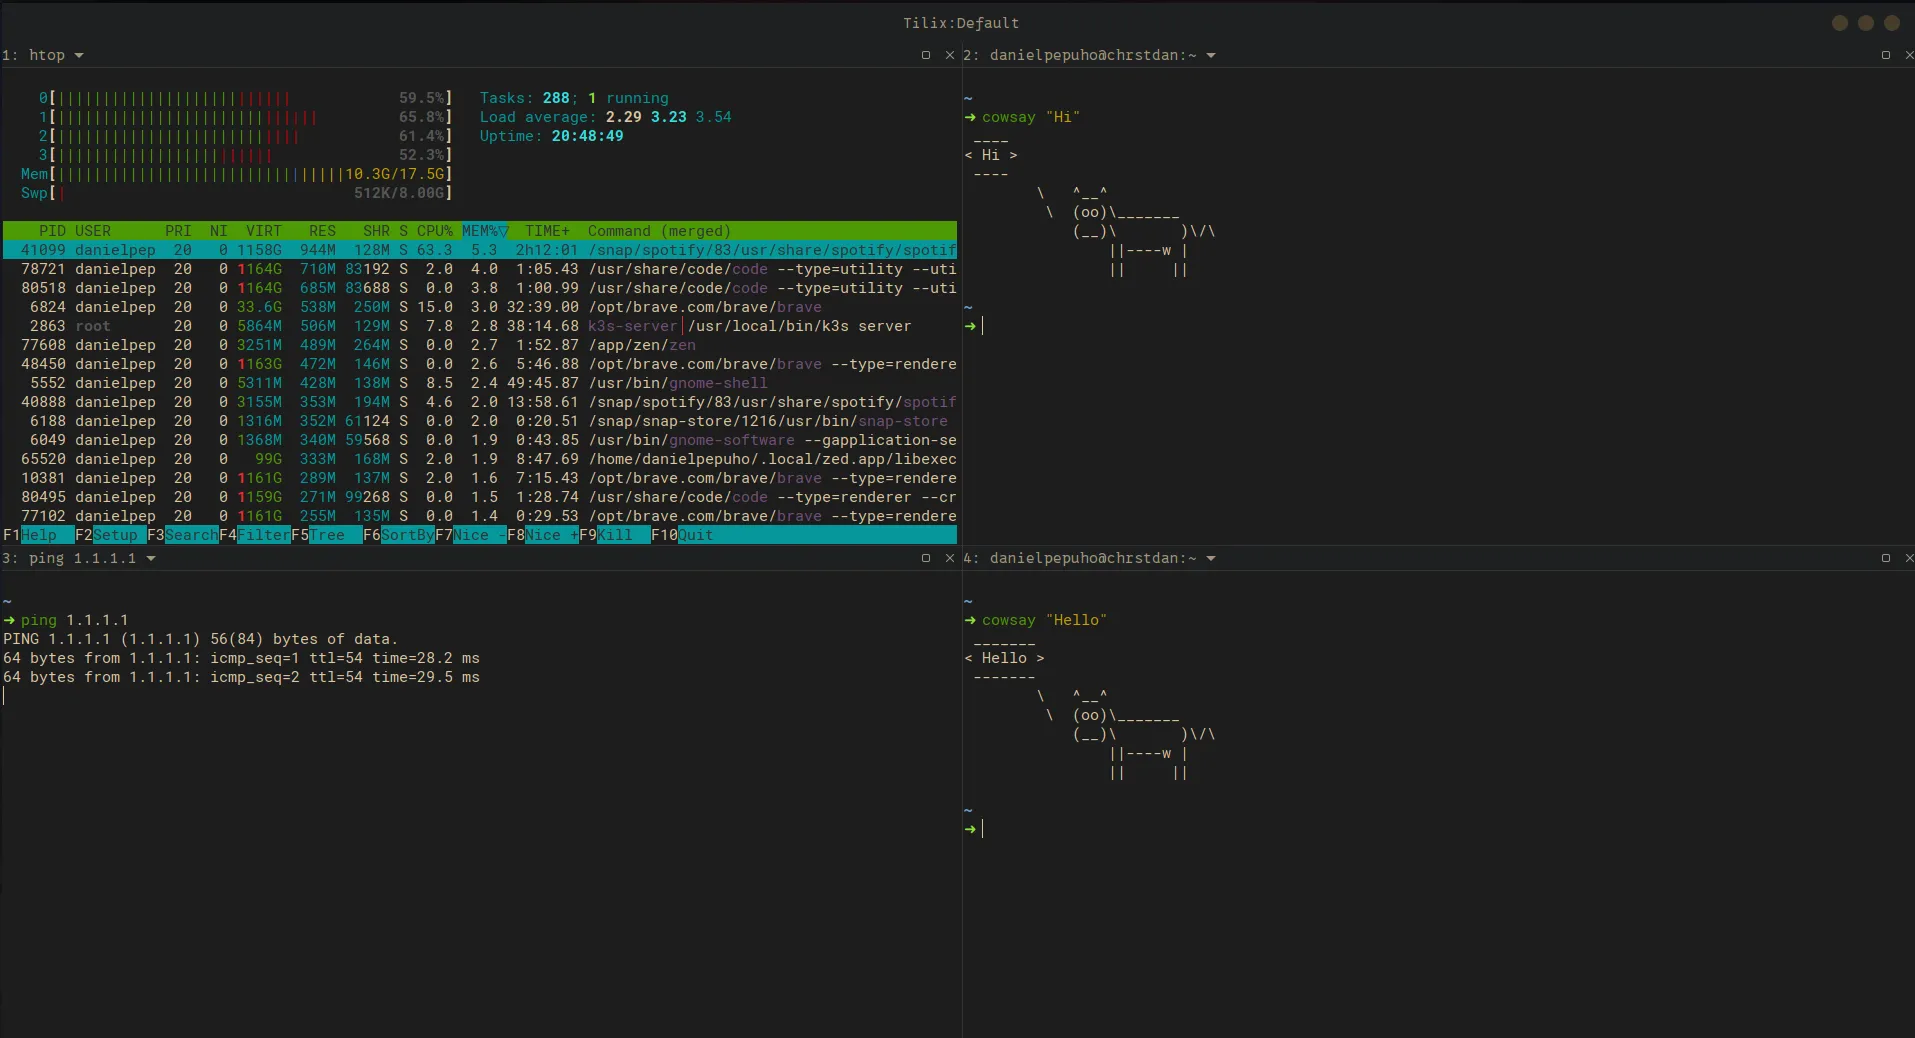The image size is (1915, 1038).
Task: Sort by VIRT column header
Action: pos(264,231)
